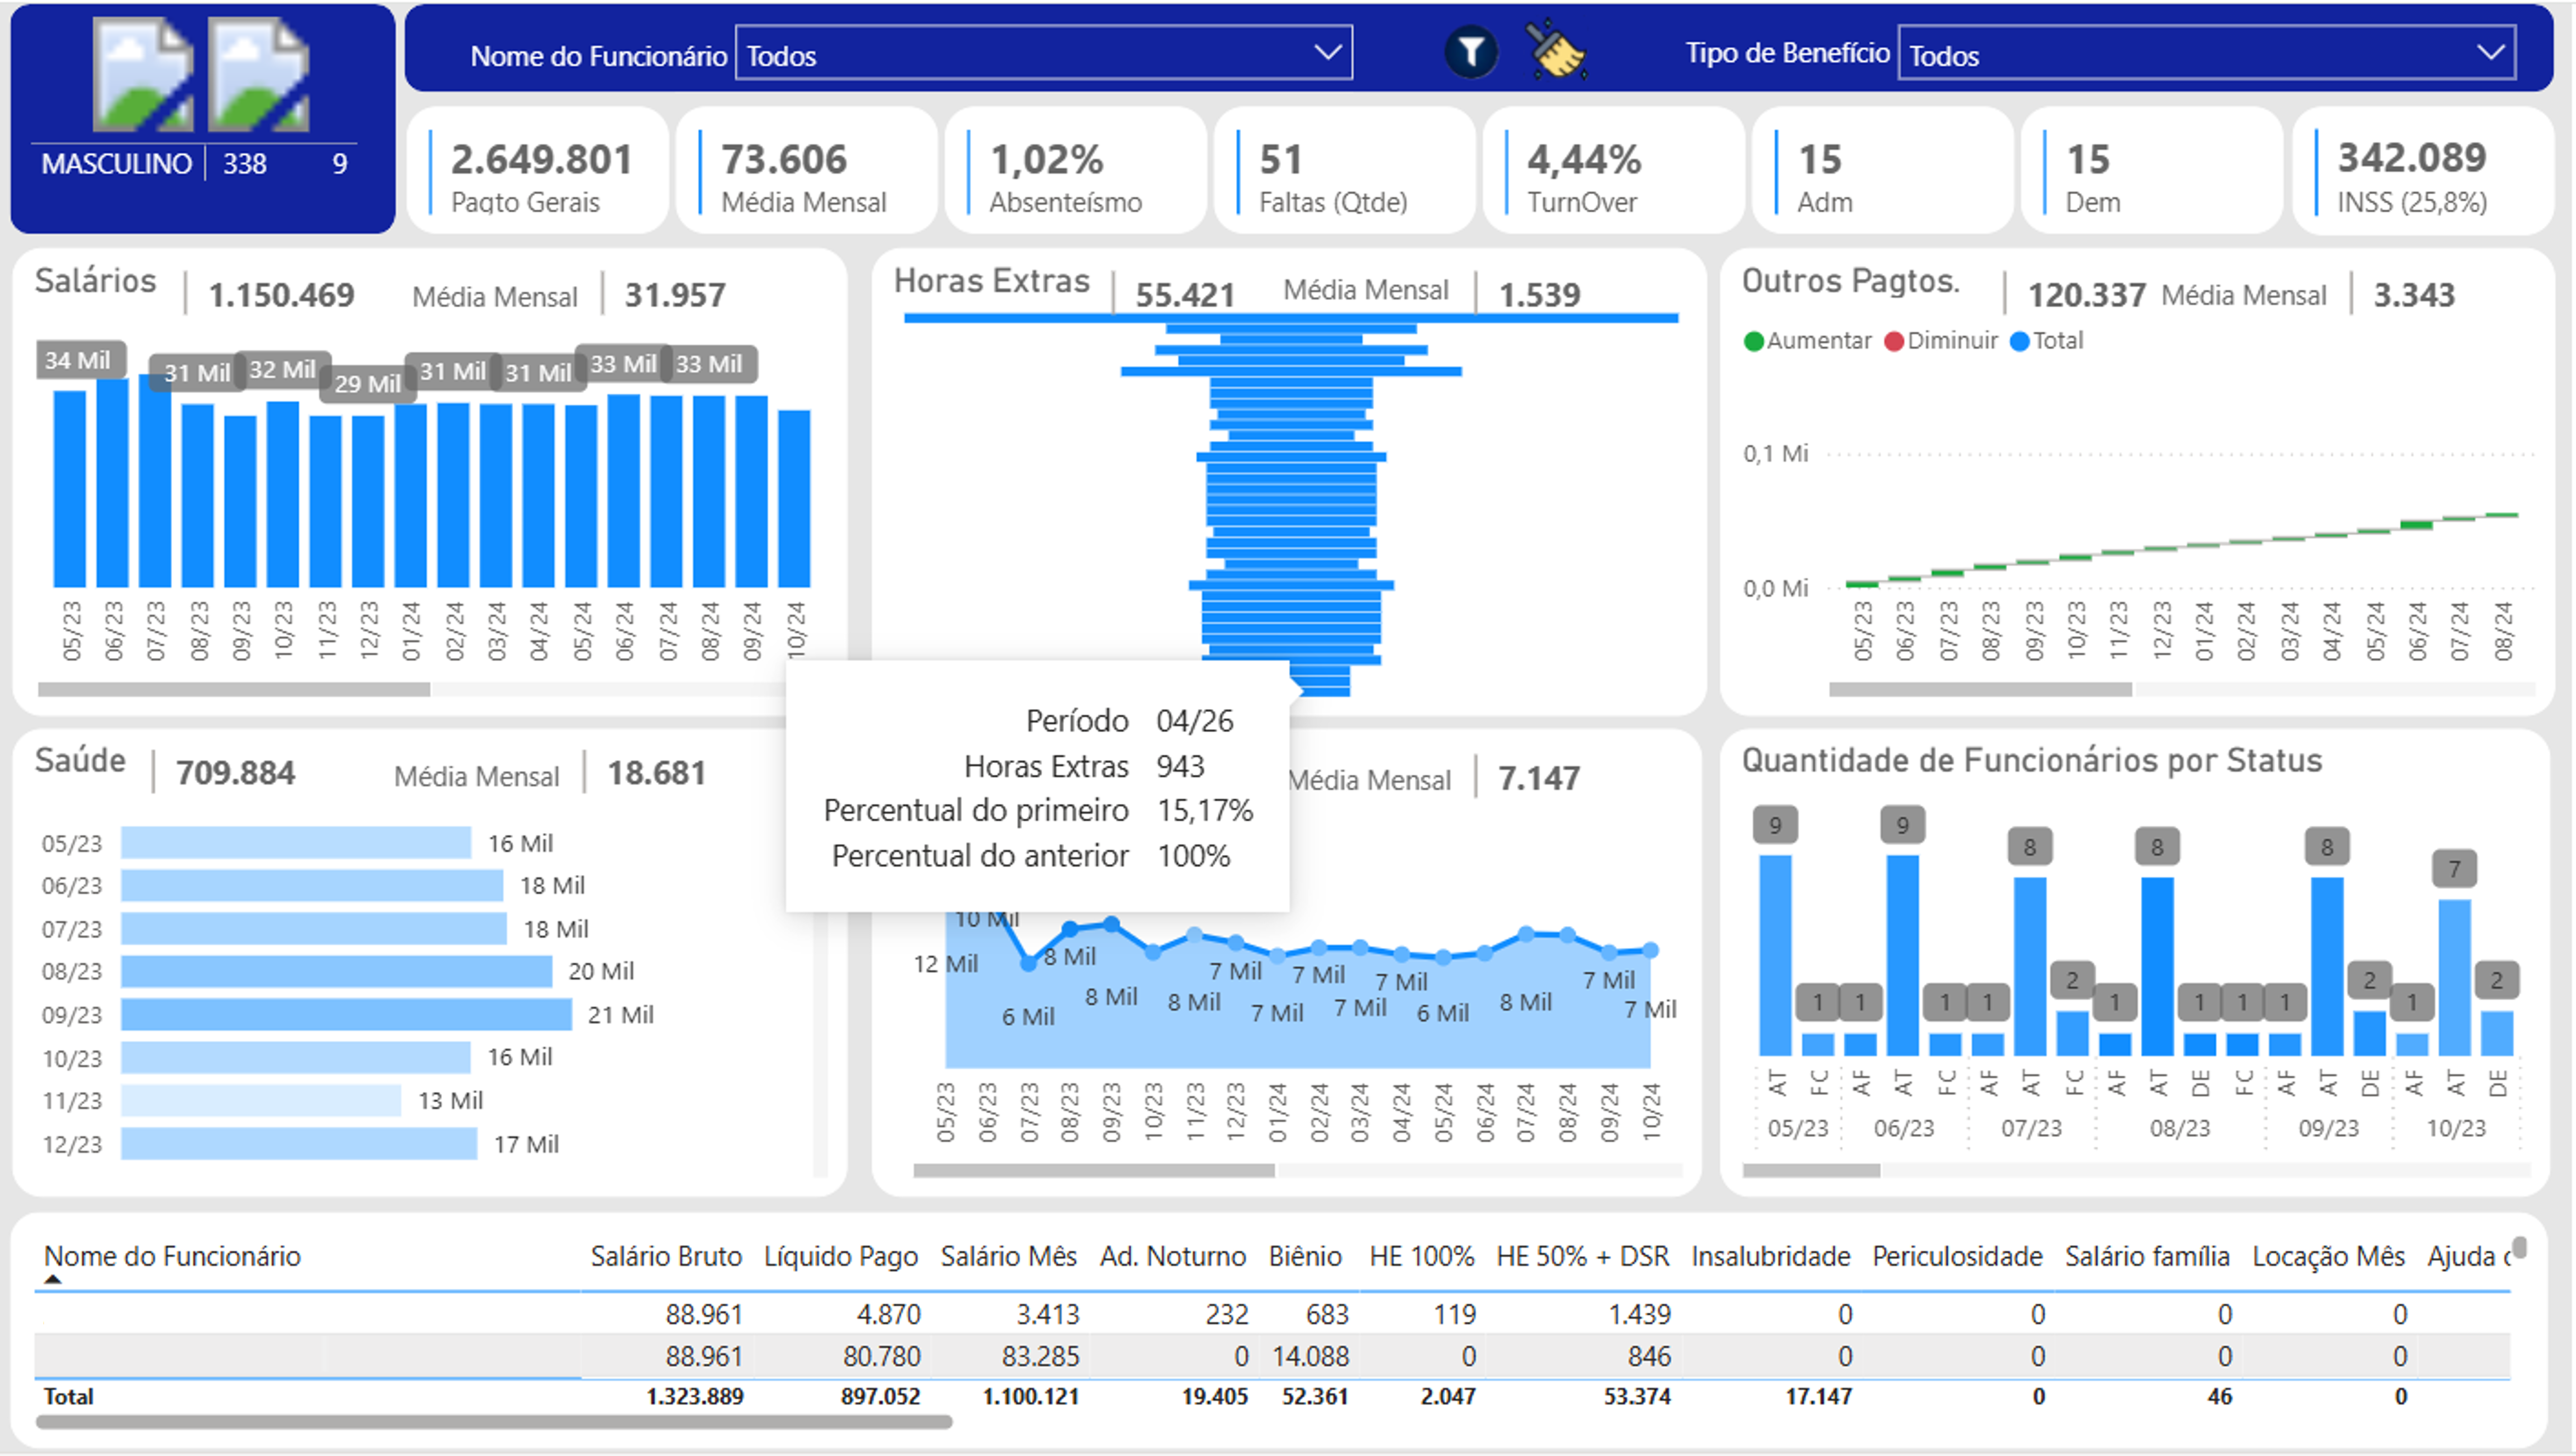This screenshot has height=1456, width=2576.
Task: Click the status chart horizontal scrollbar
Action: [x=1811, y=1170]
